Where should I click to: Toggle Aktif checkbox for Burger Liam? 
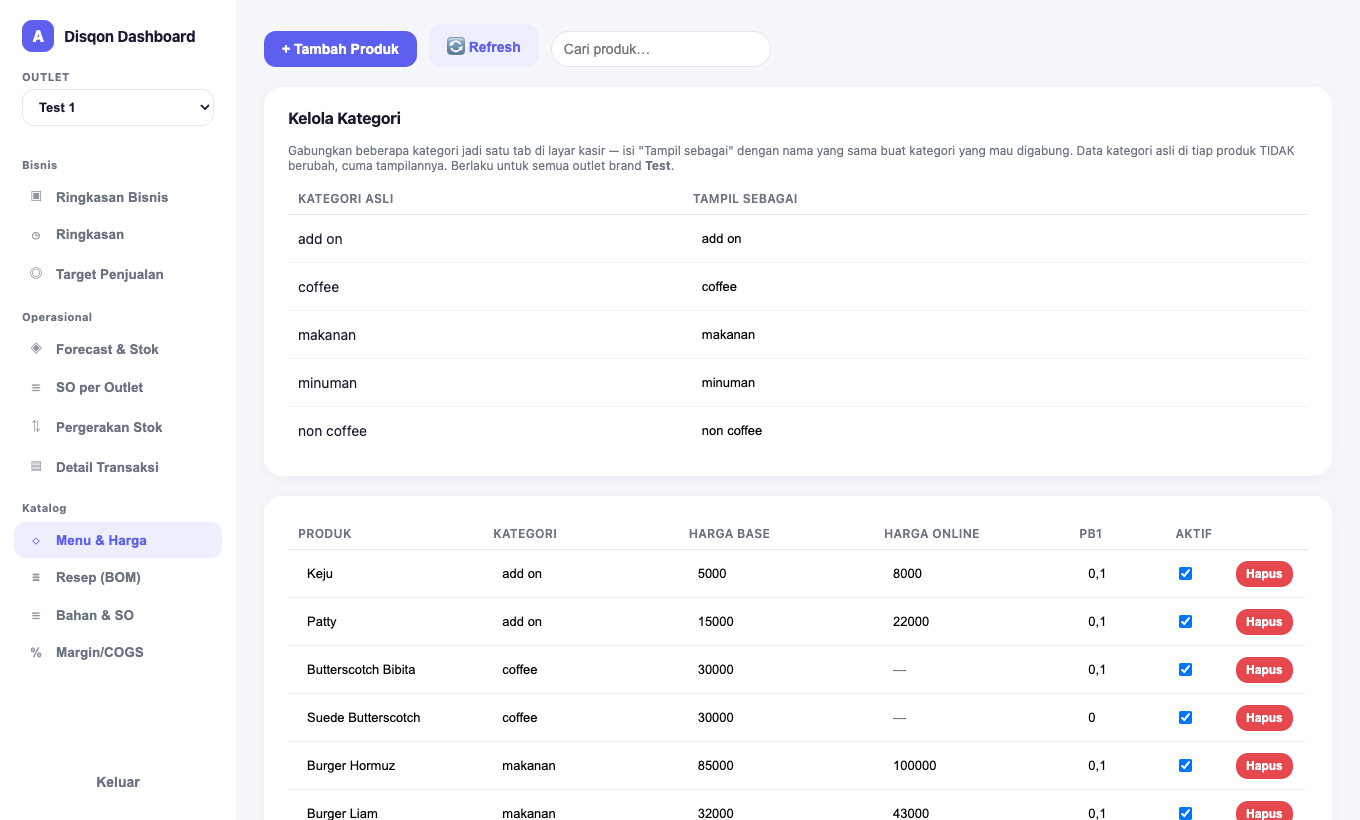pos(1185,813)
